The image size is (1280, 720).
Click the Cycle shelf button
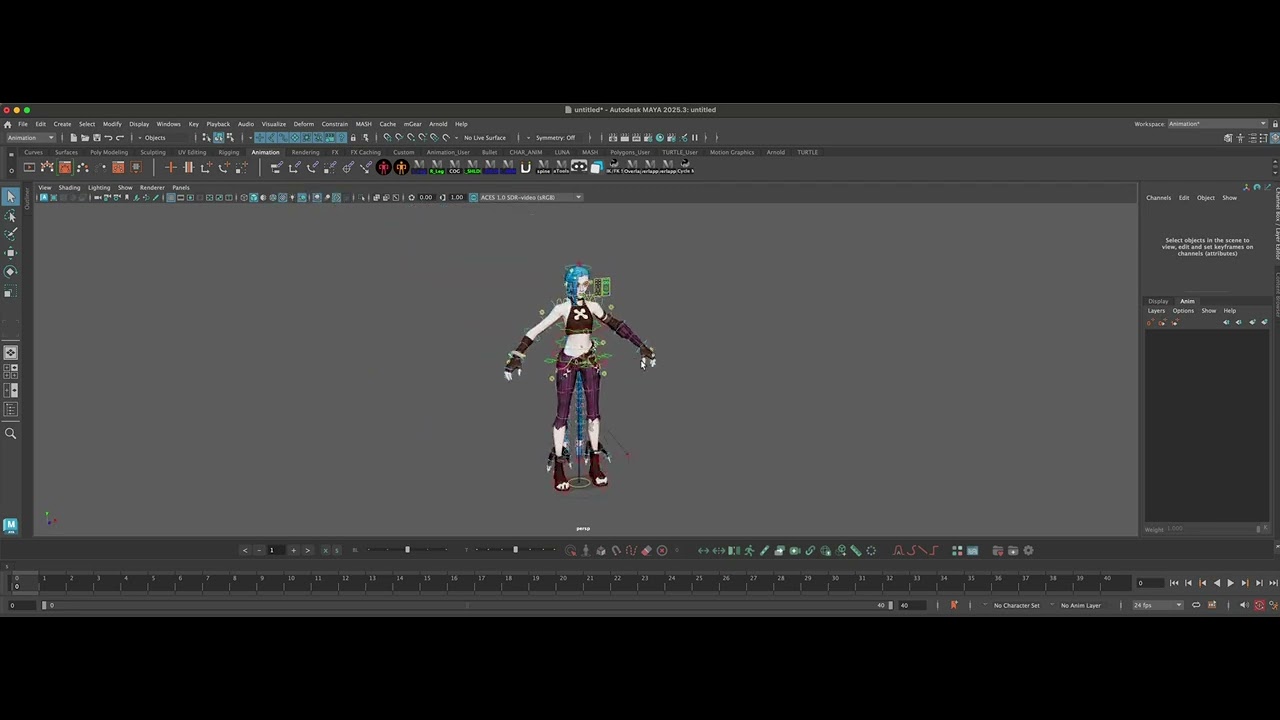coord(685,168)
